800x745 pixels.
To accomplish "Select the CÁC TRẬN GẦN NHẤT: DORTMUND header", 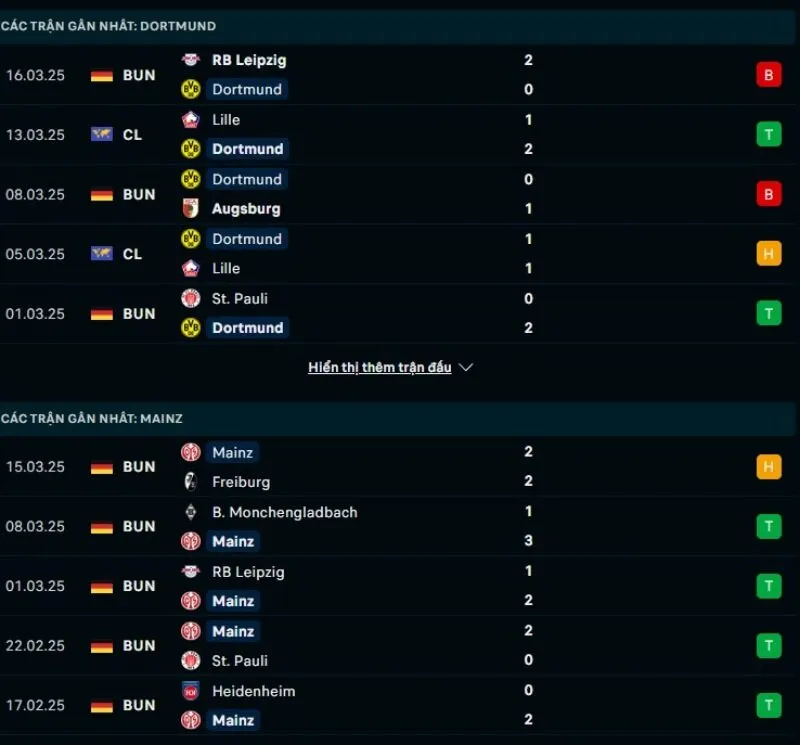I will [108, 27].
